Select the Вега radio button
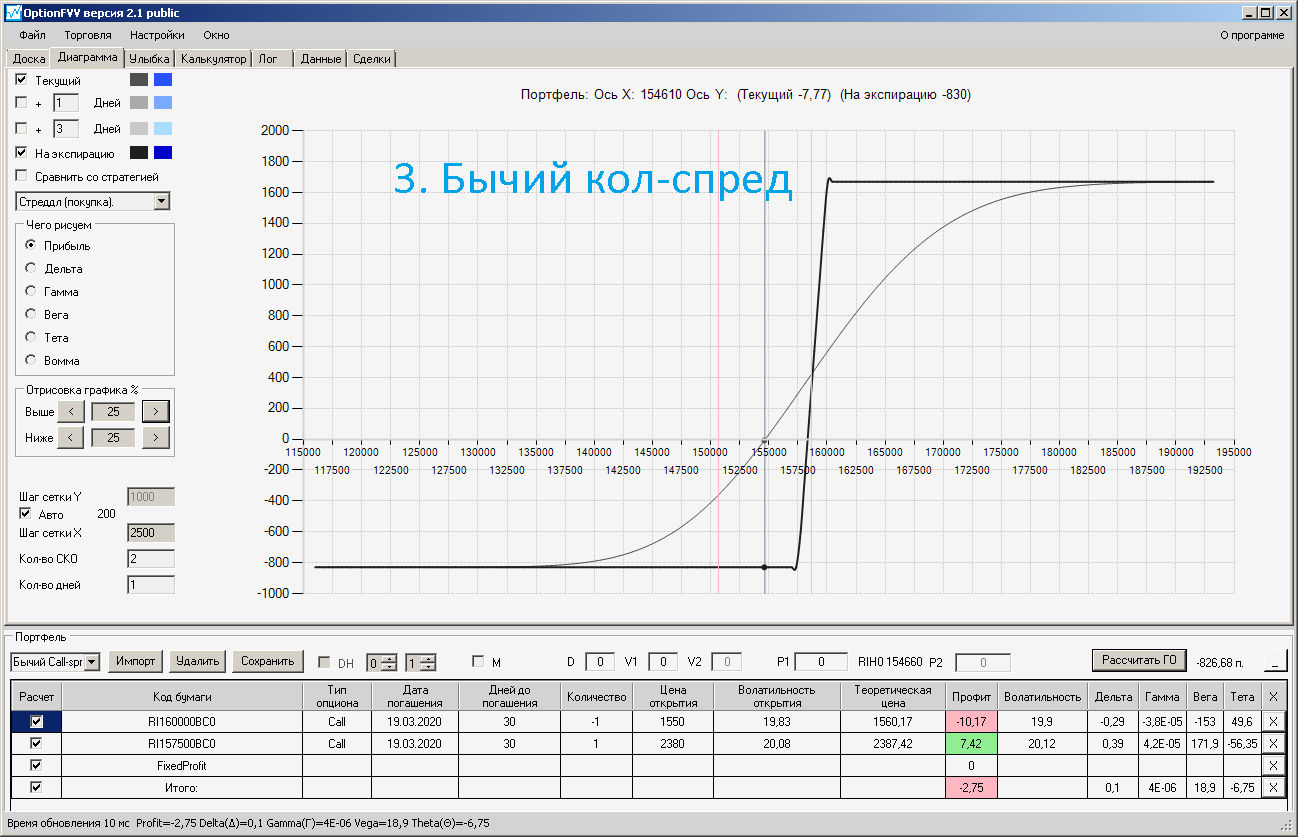 [31, 315]
